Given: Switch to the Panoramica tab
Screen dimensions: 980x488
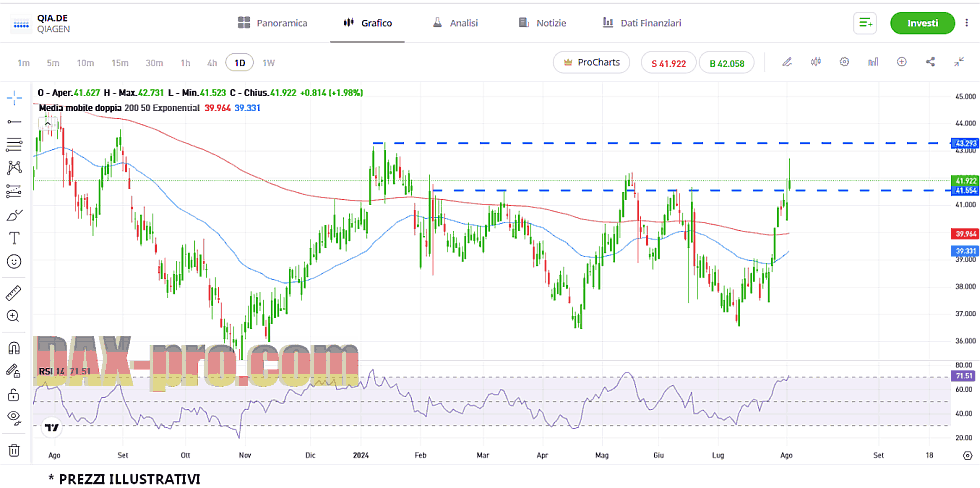Looking at the screenshot, I should point(273,23).
